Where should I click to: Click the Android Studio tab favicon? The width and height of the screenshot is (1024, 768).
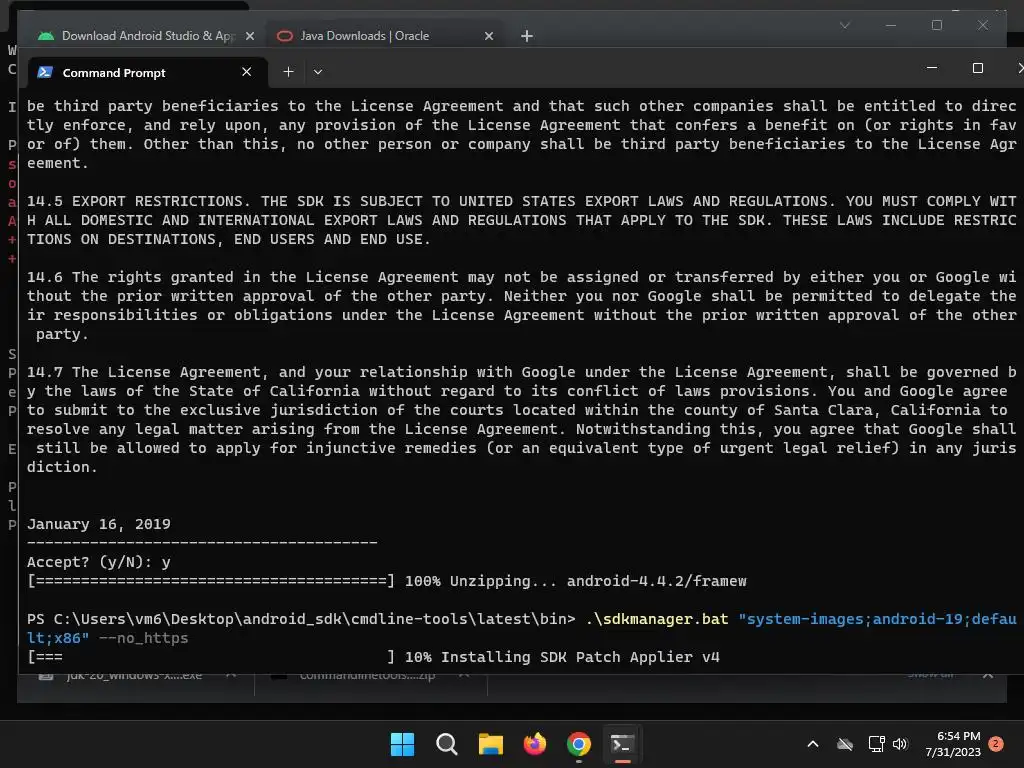pos(46,36)
